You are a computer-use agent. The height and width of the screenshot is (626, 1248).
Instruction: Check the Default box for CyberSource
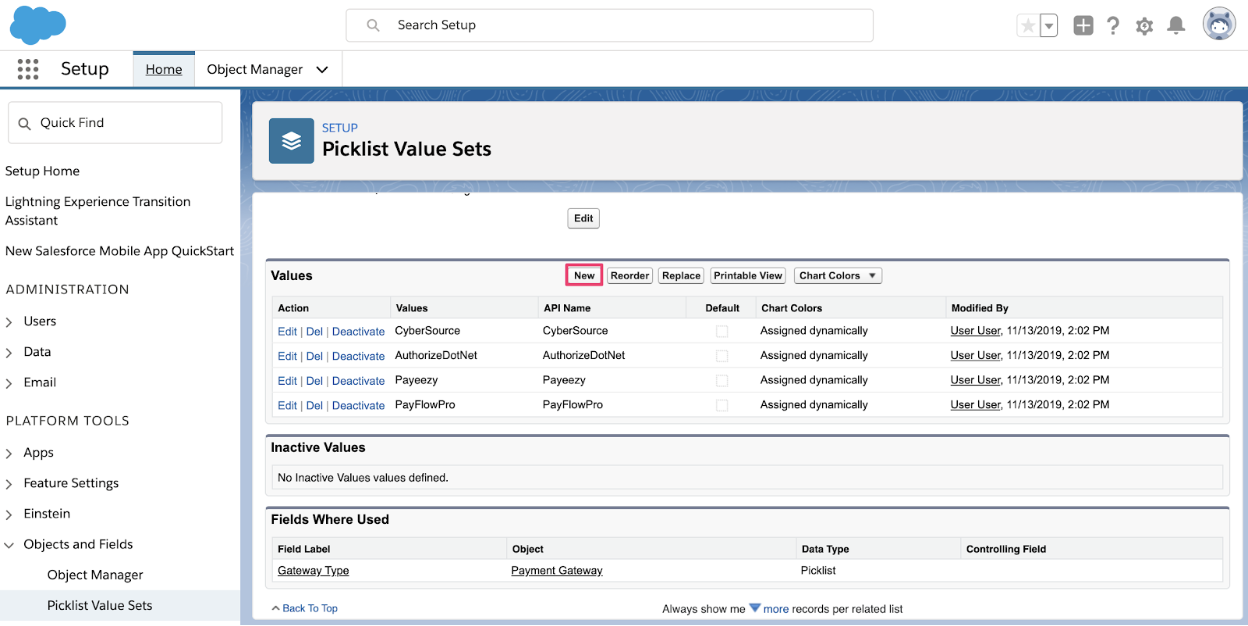click(x=722, y=331)
